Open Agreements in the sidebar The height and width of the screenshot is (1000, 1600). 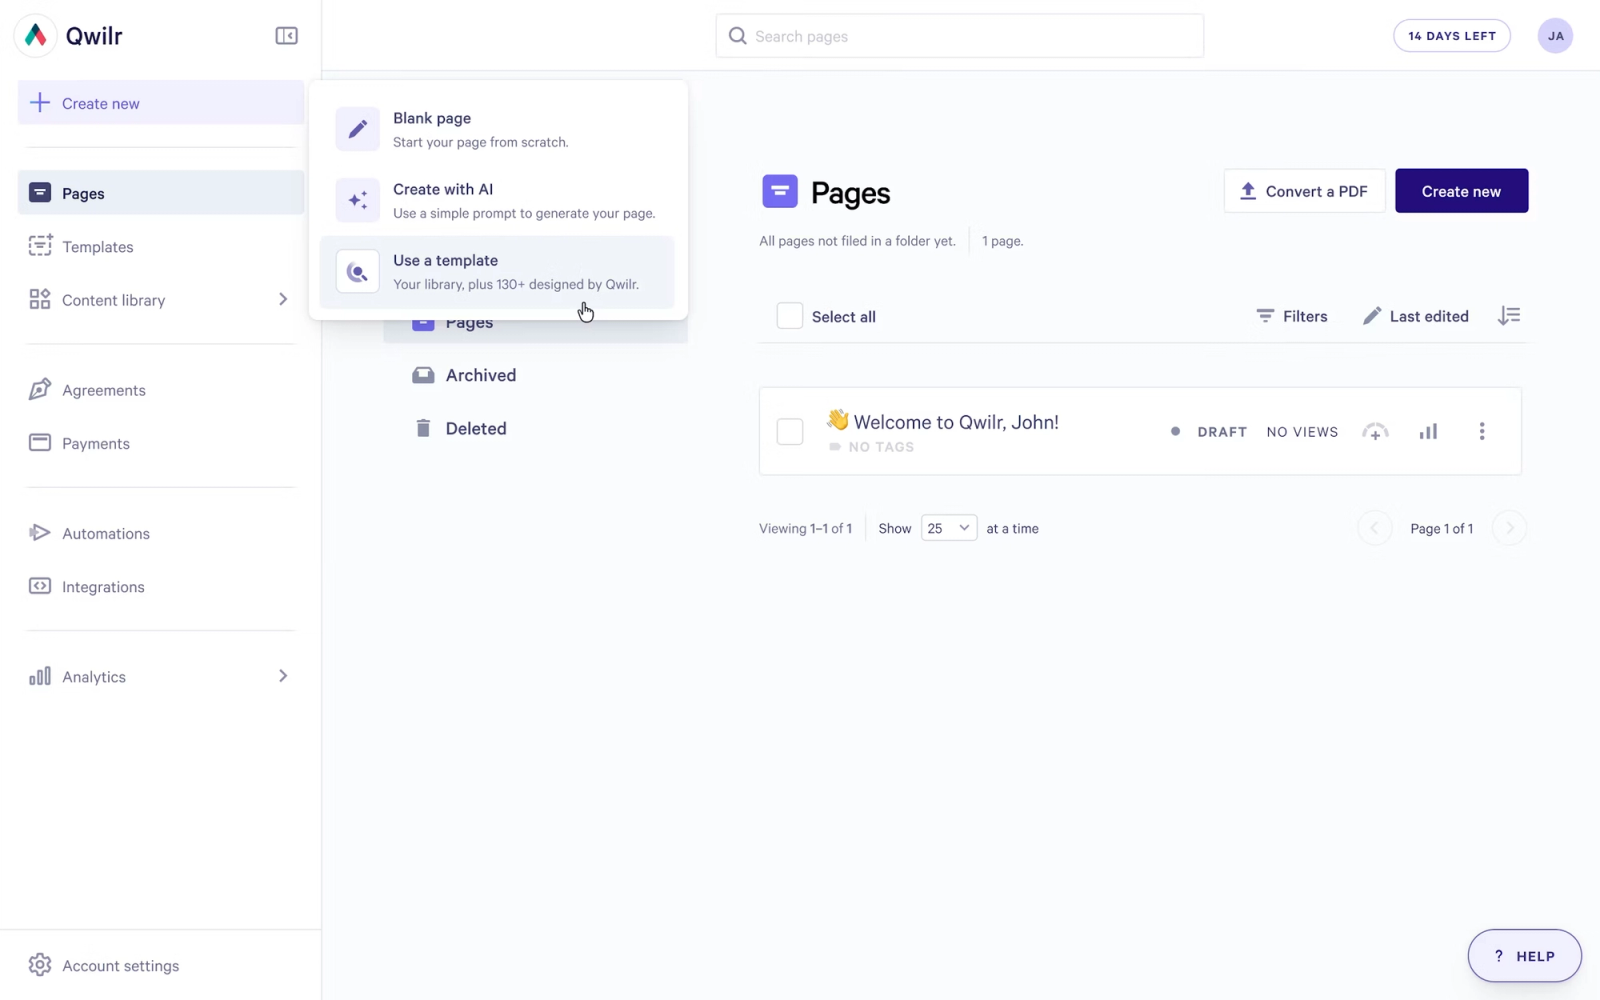click(161, 390)
